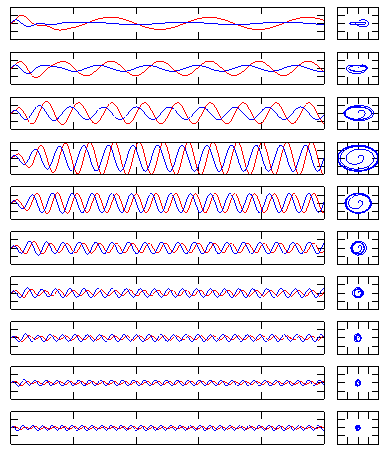Open the eighth row phase portrait
Image resolution: width=387 pixels, height=453 pixels.
point(358,338)
